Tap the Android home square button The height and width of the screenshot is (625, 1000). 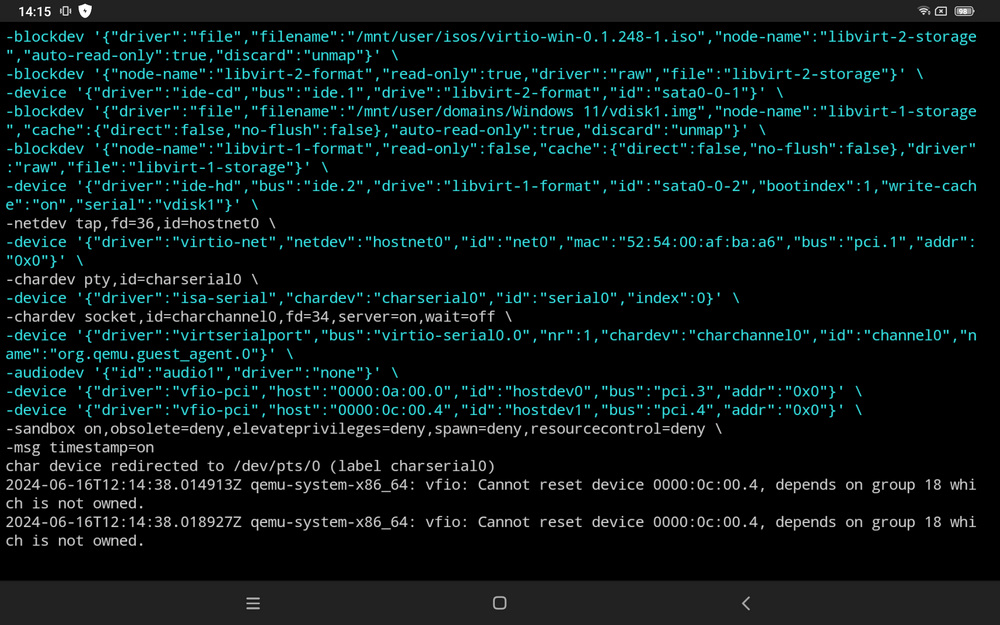click(x=499, y=603)
